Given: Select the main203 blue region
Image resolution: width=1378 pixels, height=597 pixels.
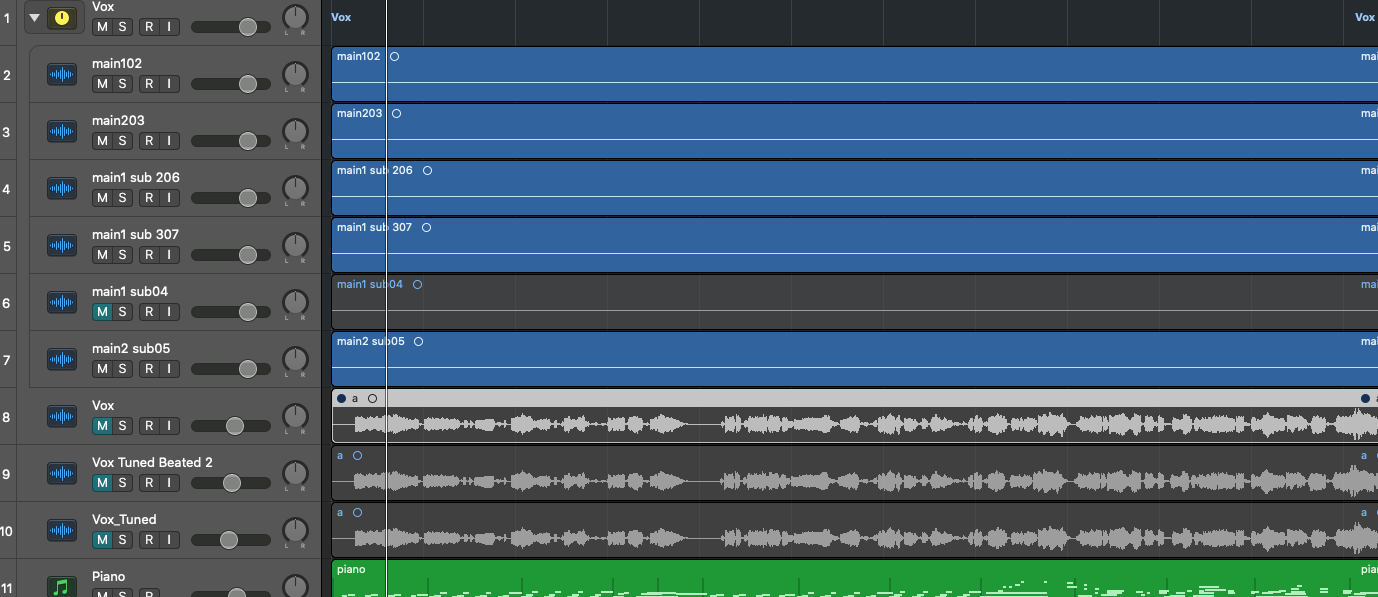Looking at the screenshot, I should pos(855,131).
